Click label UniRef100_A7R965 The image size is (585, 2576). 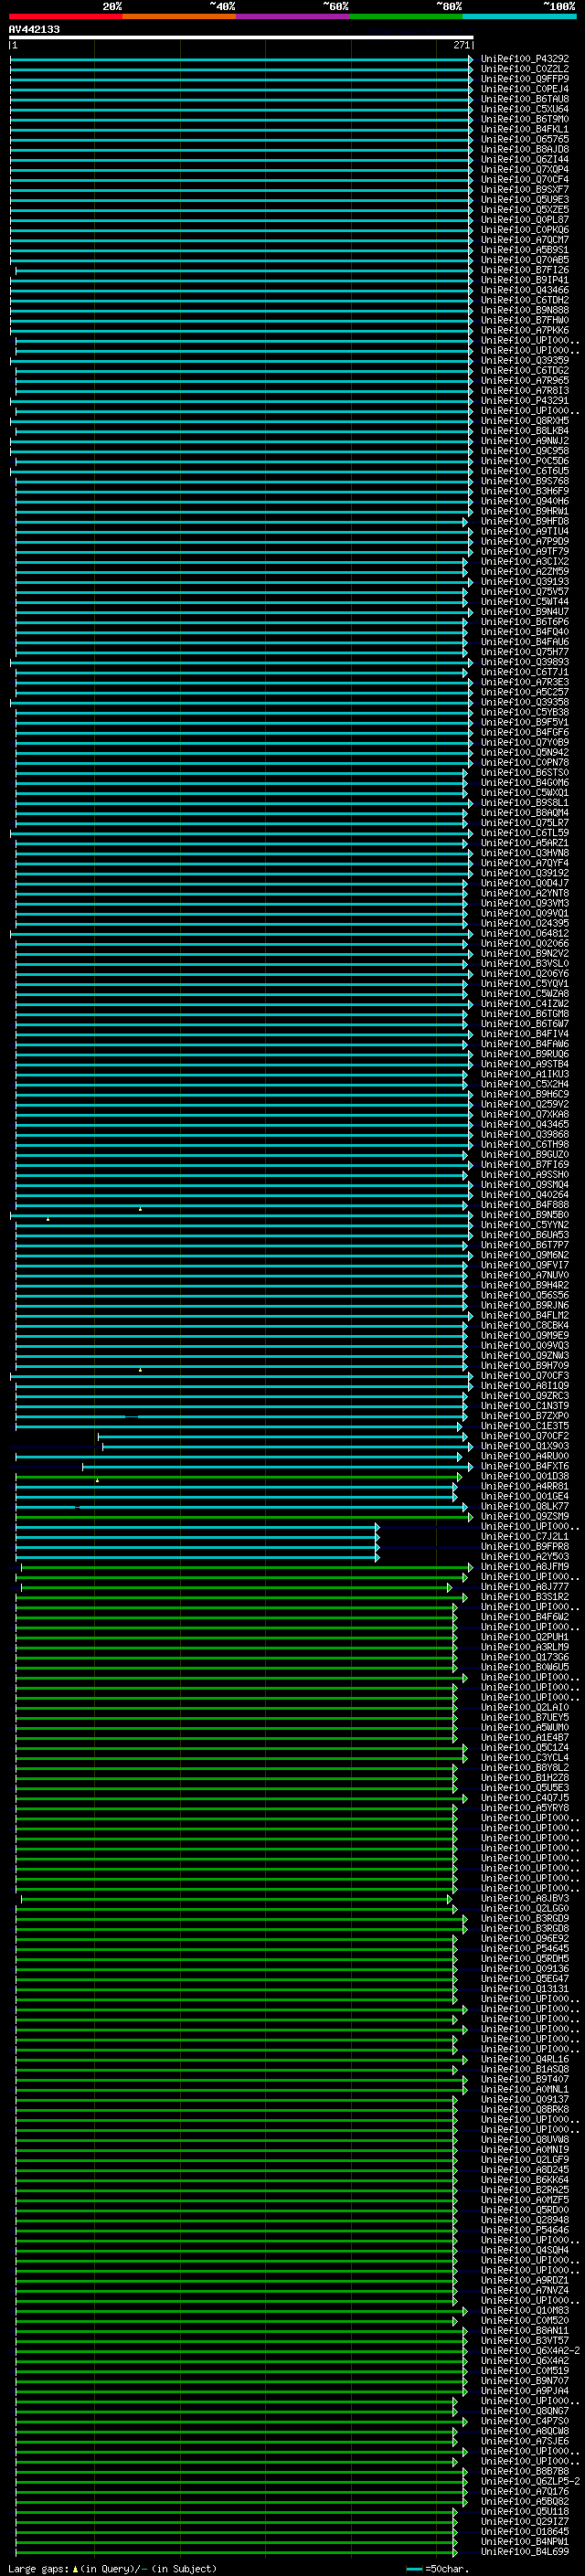pos(525,380)
